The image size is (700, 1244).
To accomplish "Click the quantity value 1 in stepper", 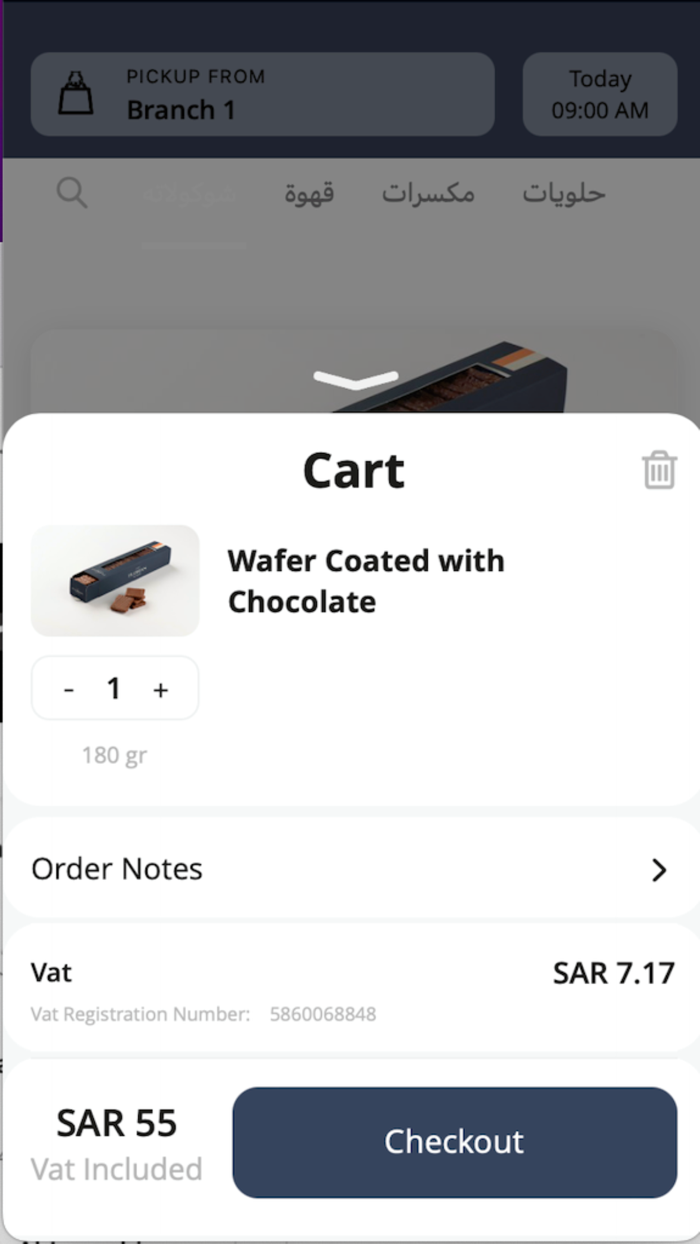I will point(114,688).
